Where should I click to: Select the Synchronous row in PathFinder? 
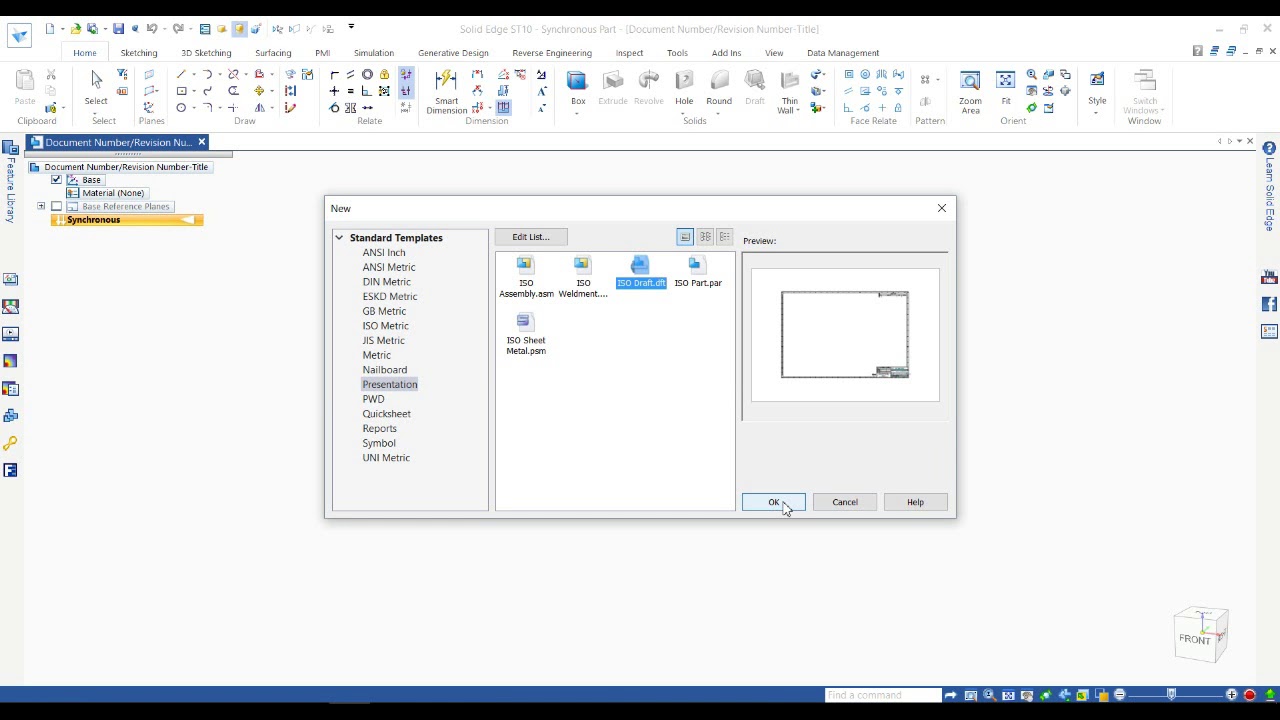click(x=127, y=220)
